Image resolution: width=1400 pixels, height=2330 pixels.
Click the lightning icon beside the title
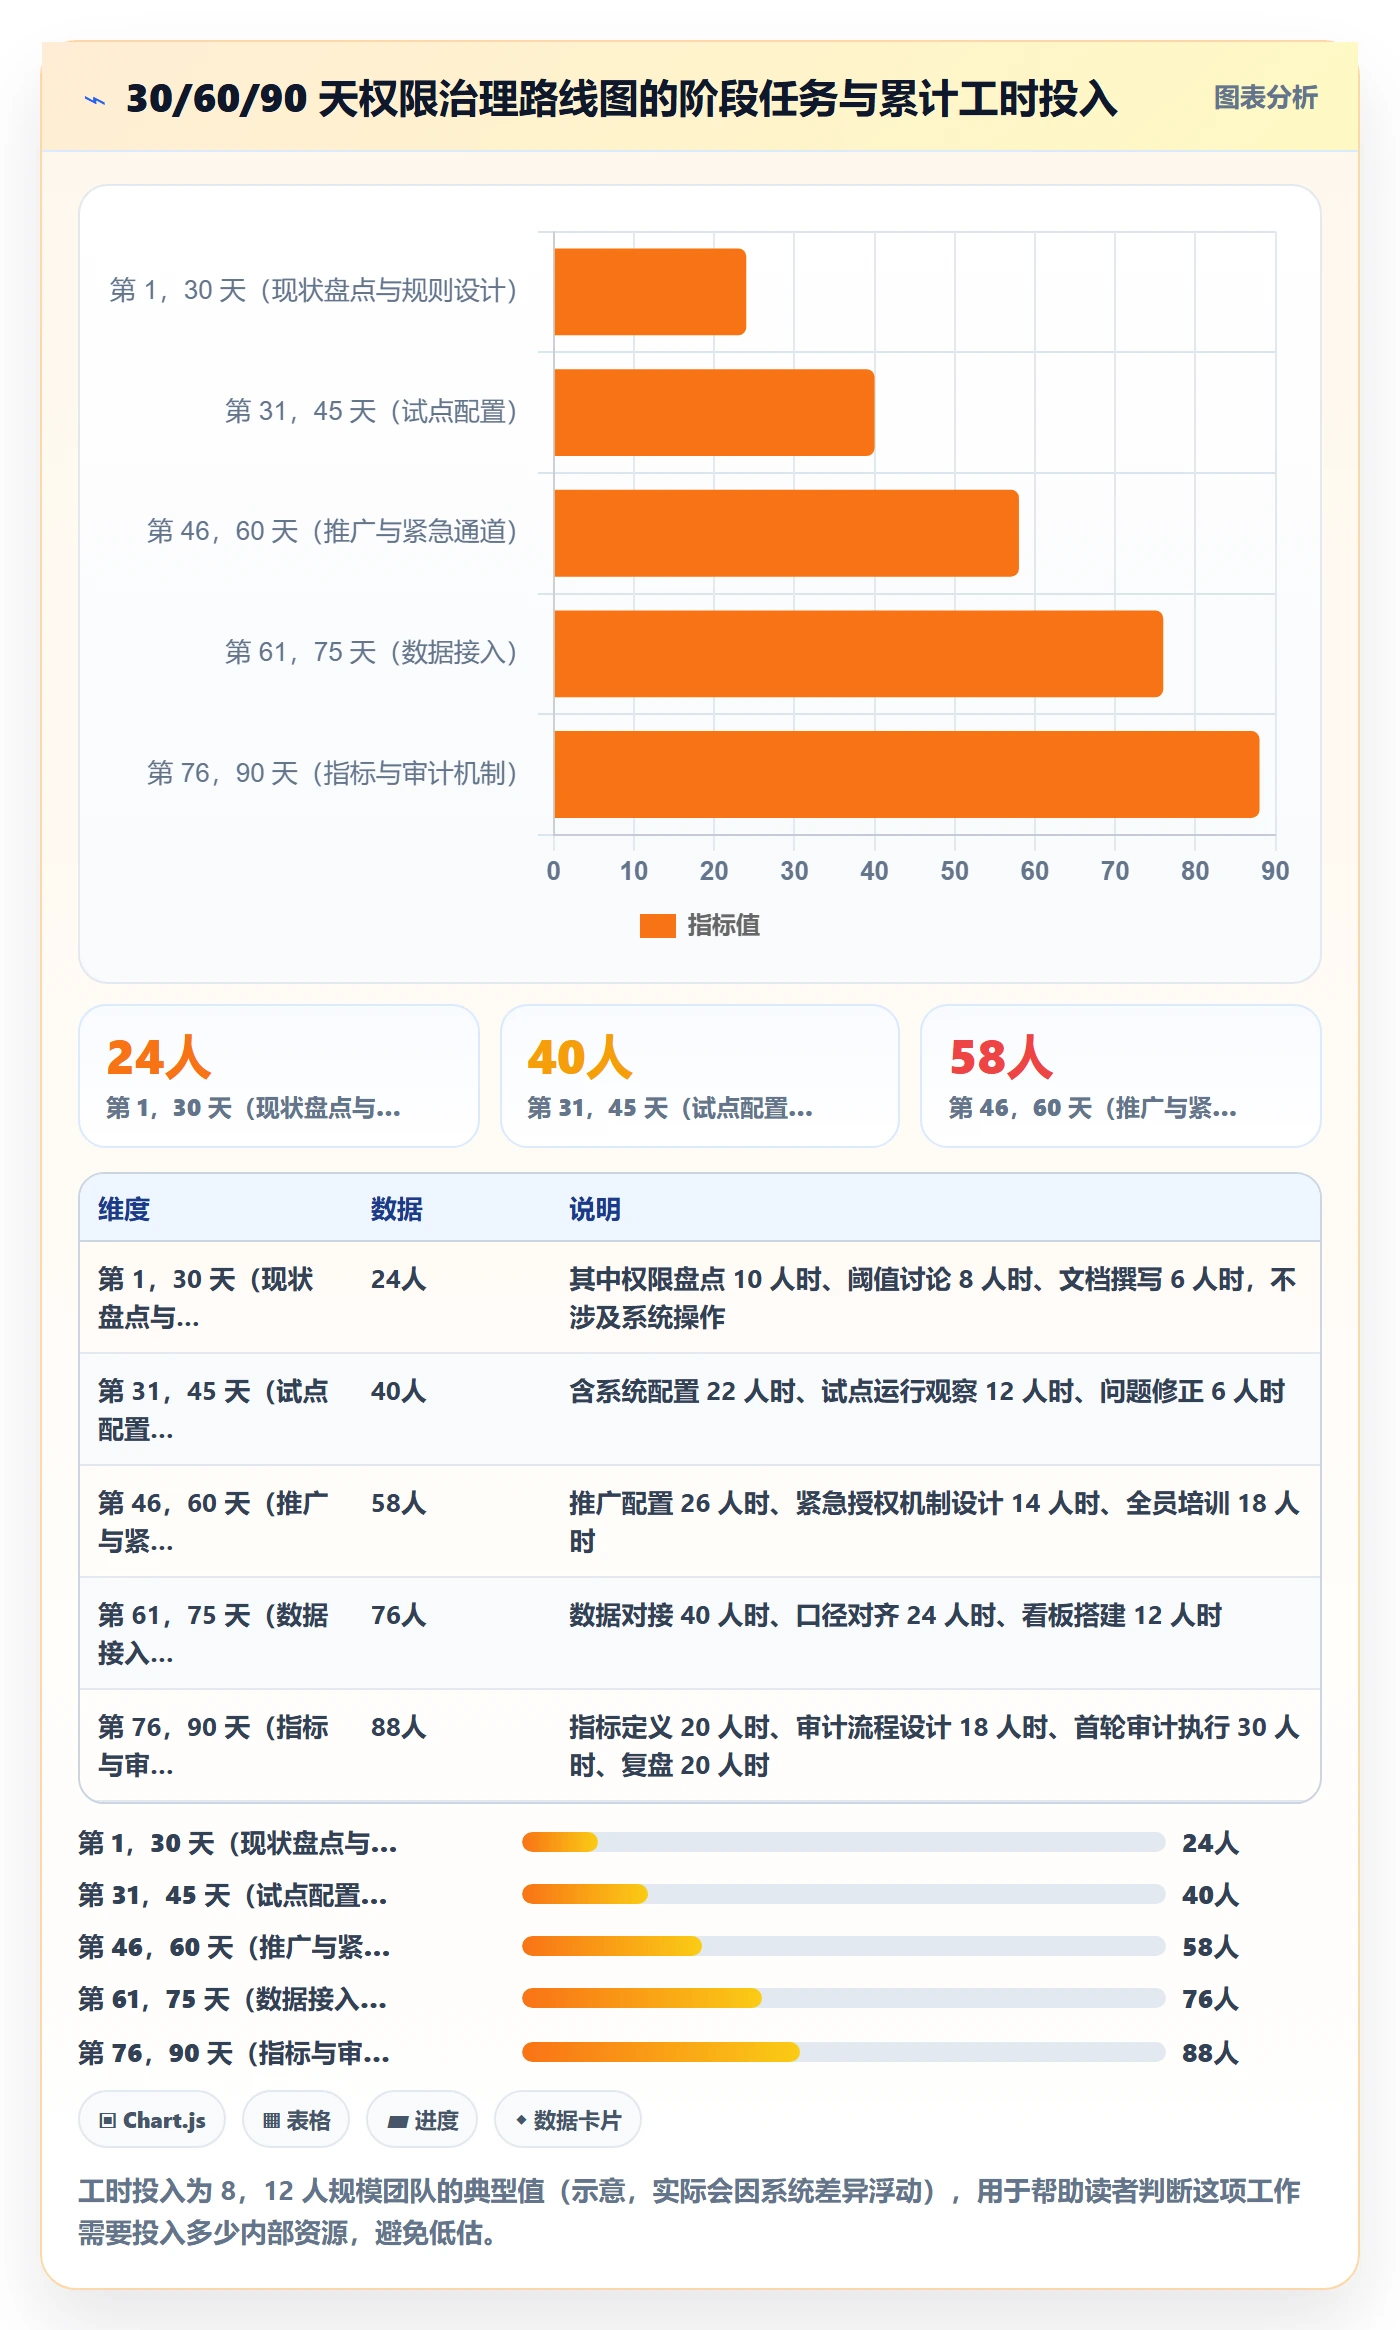tap(95, 100)
